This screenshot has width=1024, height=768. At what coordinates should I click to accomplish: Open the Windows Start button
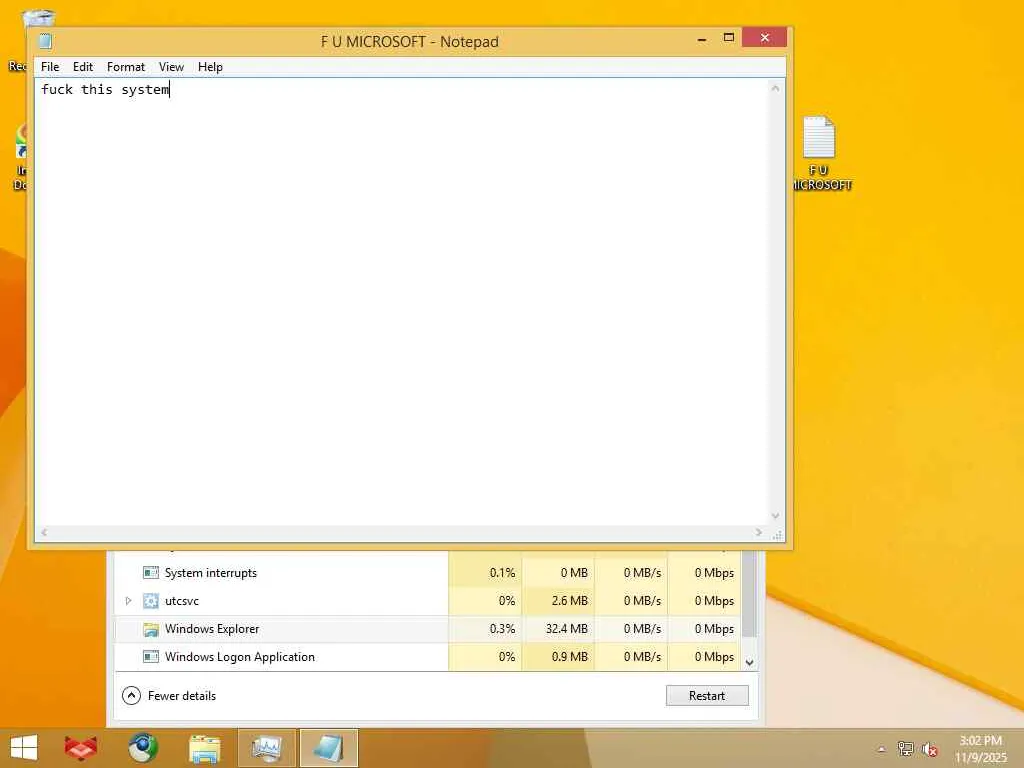pos(24,748)
